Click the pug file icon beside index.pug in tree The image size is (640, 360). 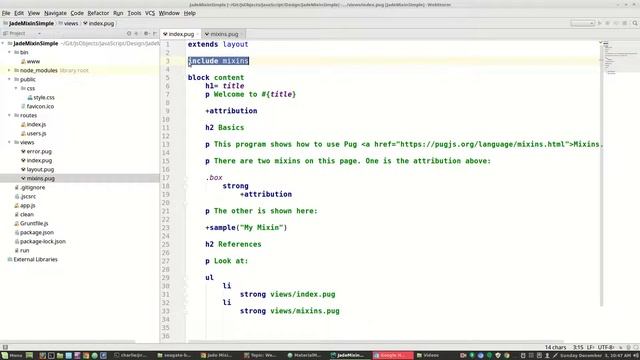[x=23, y=160]
